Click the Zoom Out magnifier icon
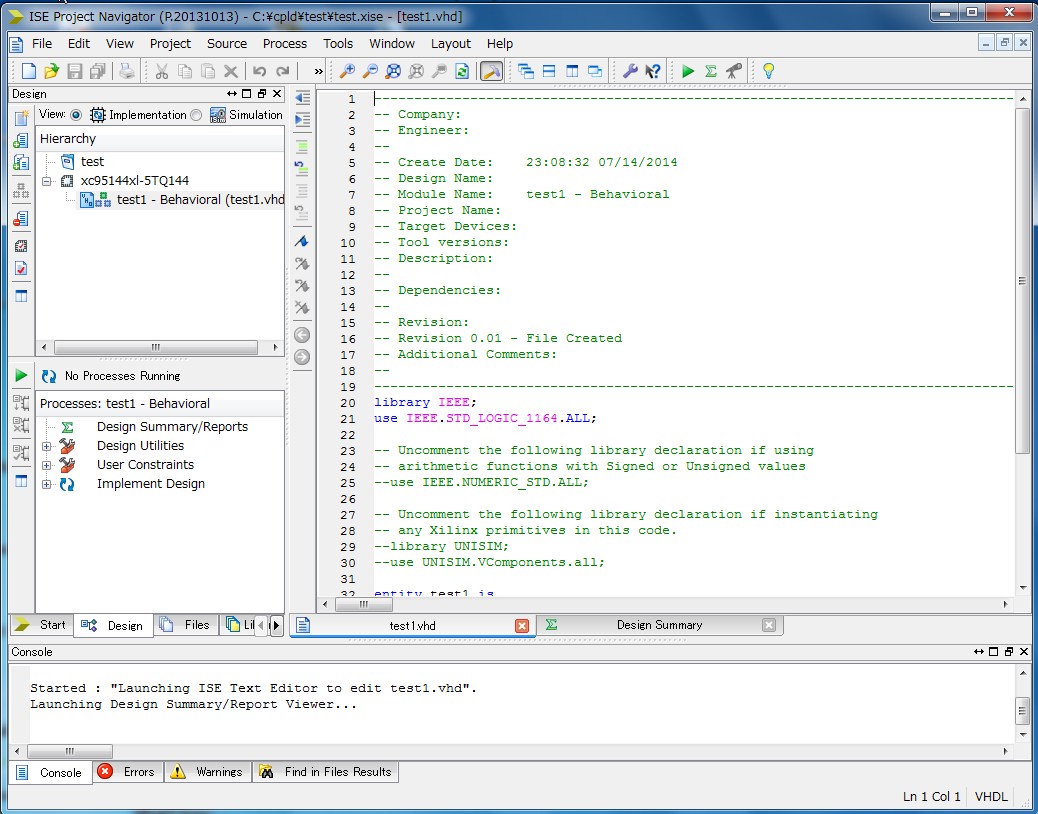Screen dimensions: 1038x814 tap(370, 71)
